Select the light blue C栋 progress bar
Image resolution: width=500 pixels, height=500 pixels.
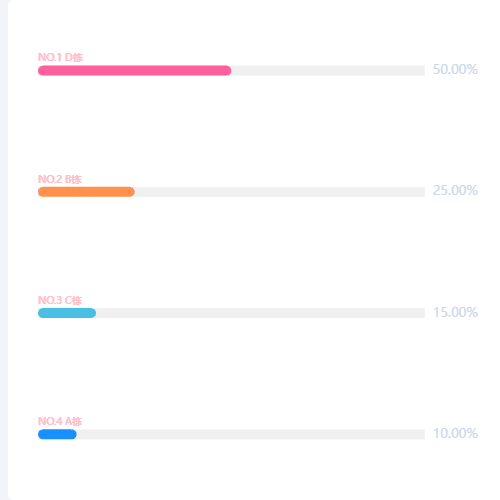[67, 313]
